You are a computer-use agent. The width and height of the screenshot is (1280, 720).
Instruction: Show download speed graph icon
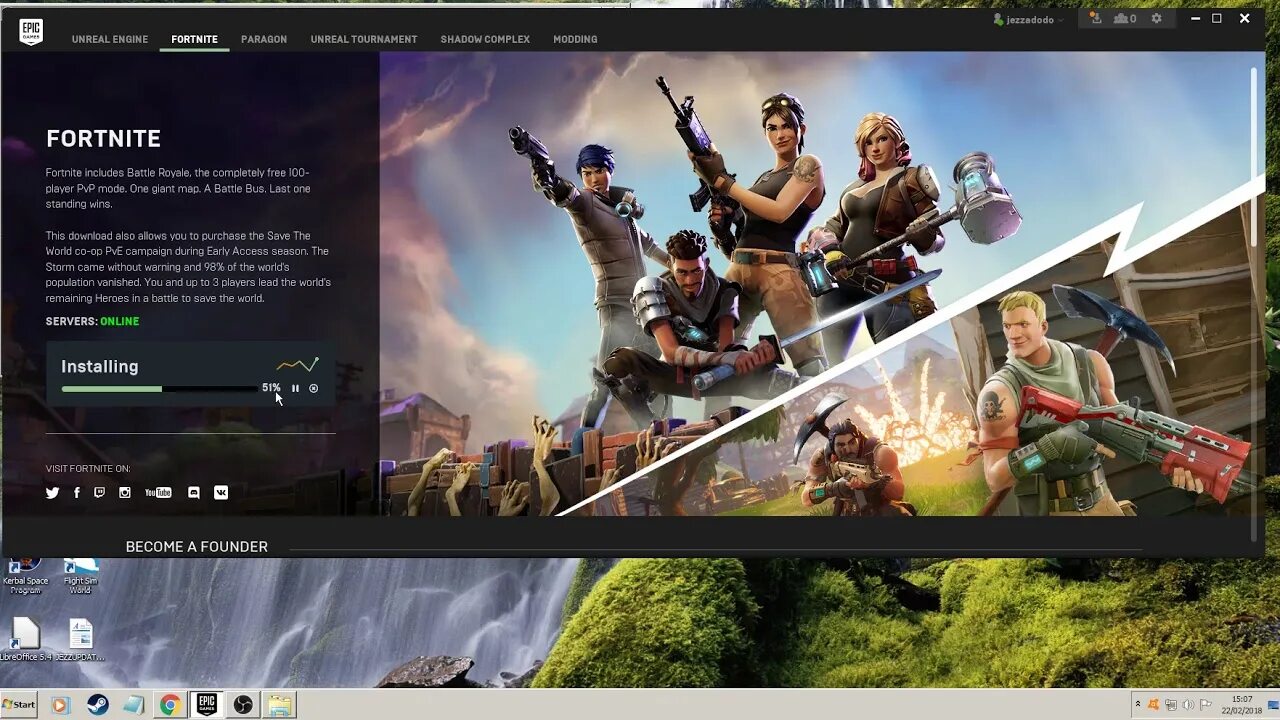(x=297, y=365)
